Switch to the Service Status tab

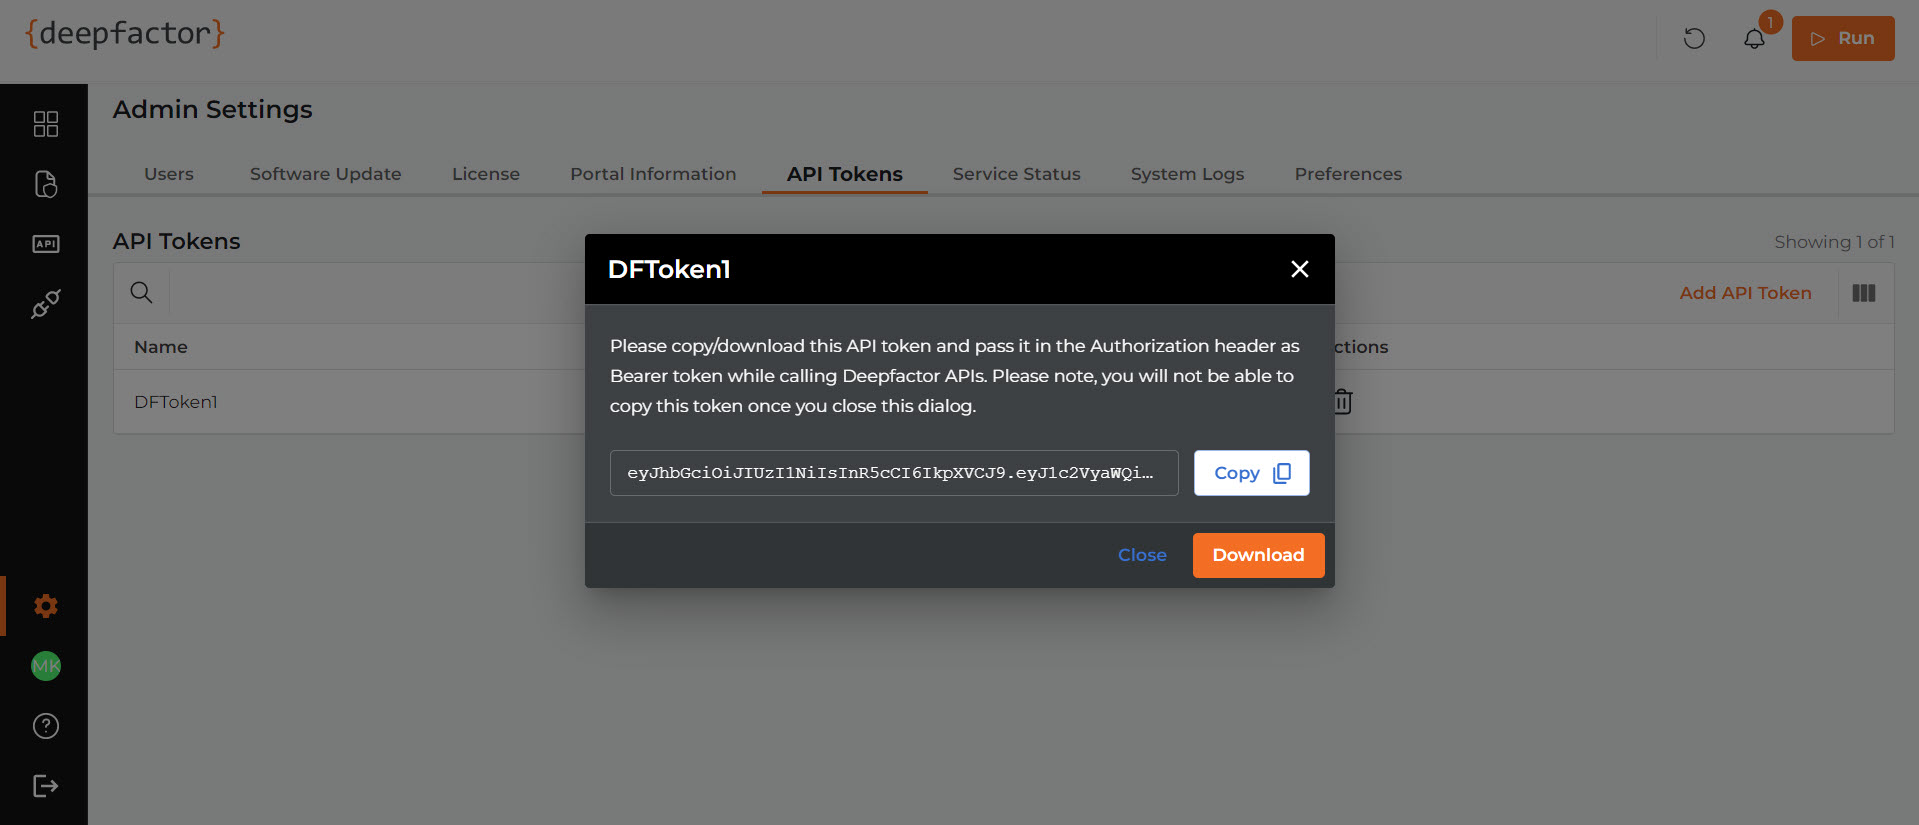[1017, 174]
